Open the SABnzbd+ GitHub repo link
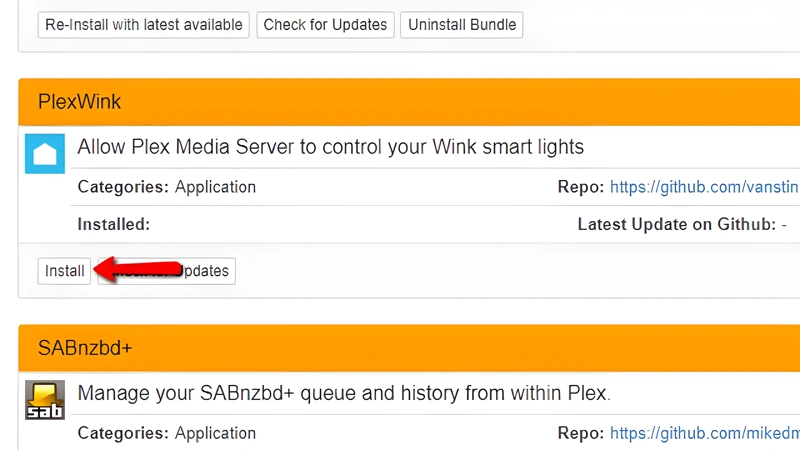 (x=705, y=433)
